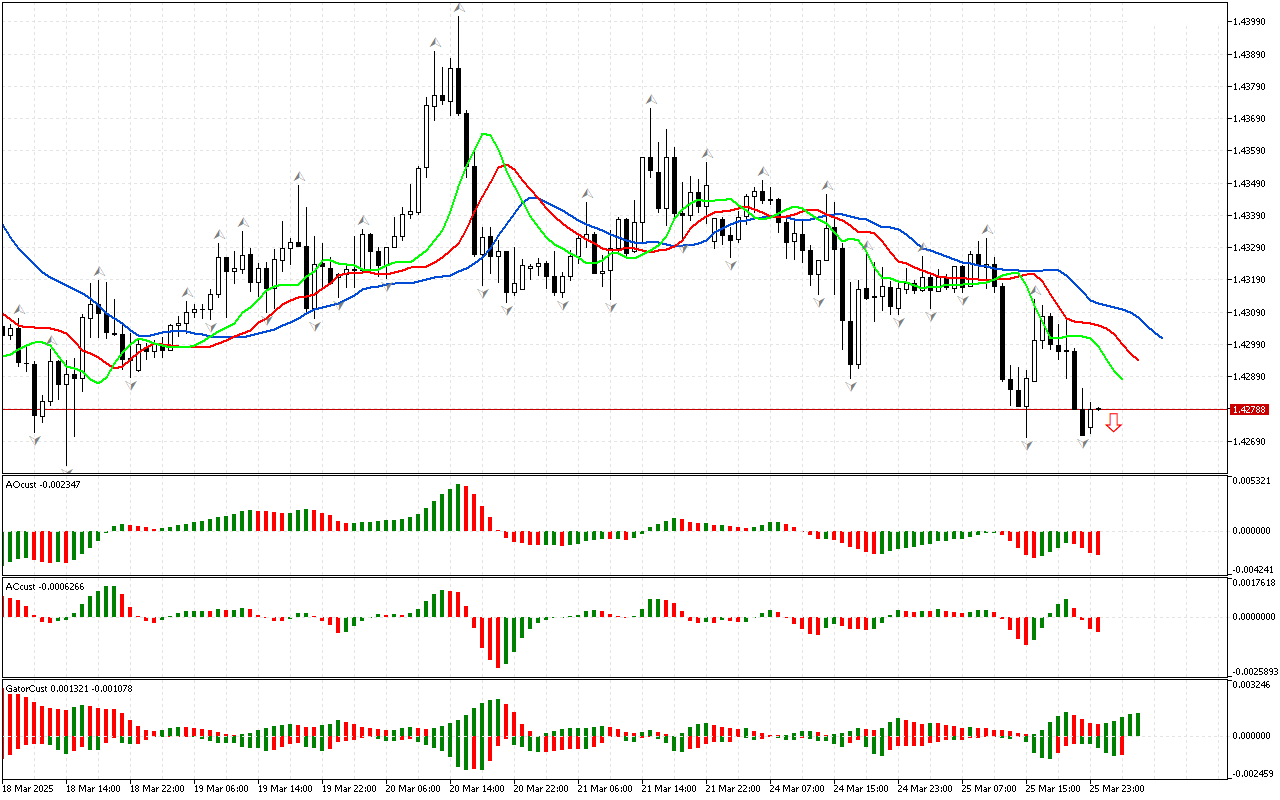Click the 25 Mar 15:00 time label

tap(1054, 789)
